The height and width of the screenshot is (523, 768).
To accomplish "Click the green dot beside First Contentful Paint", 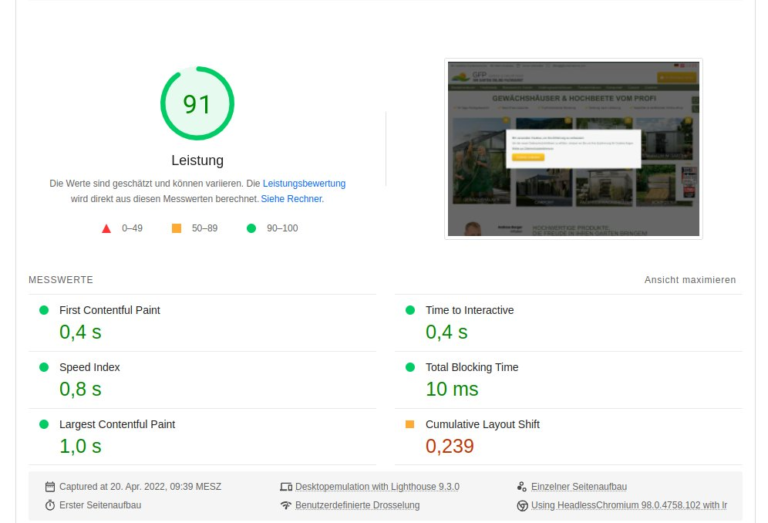I will coord(44,310).
